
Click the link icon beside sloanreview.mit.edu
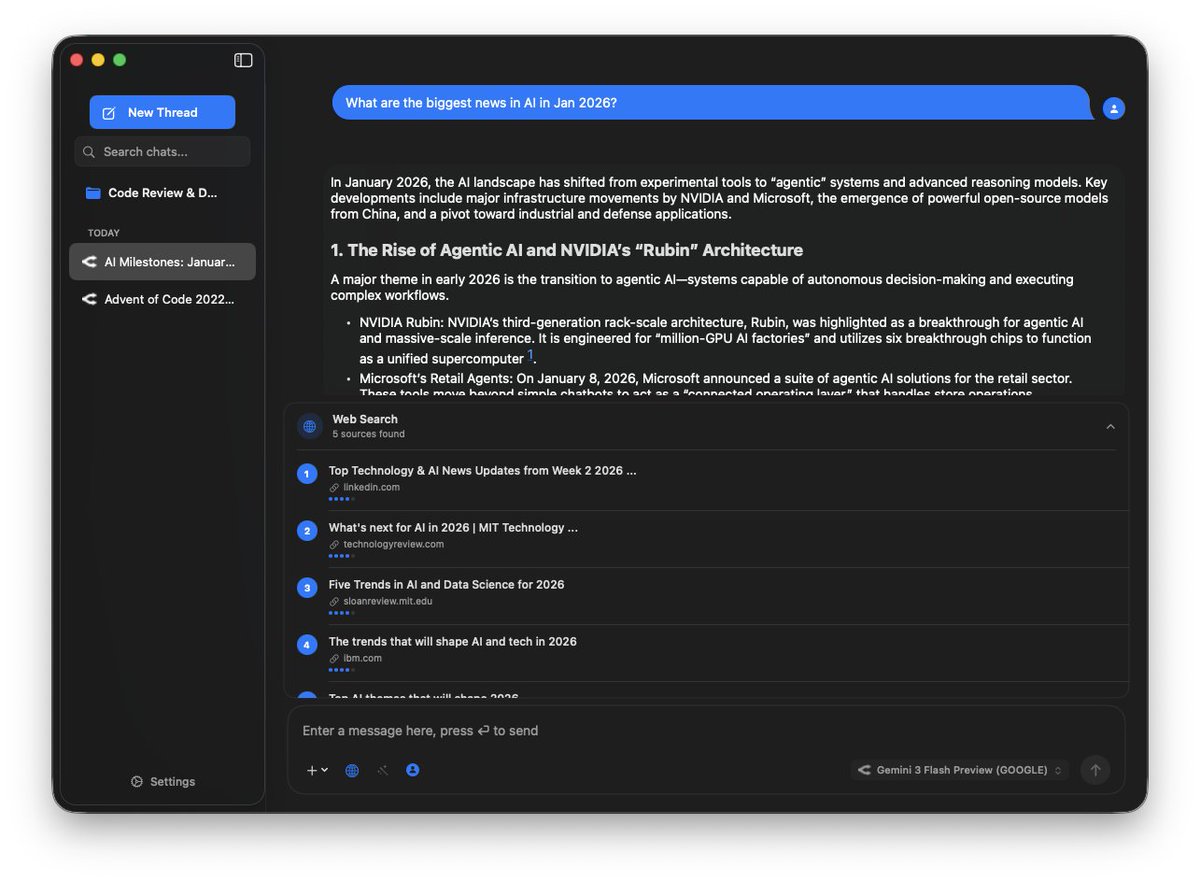tap(335, 602)
